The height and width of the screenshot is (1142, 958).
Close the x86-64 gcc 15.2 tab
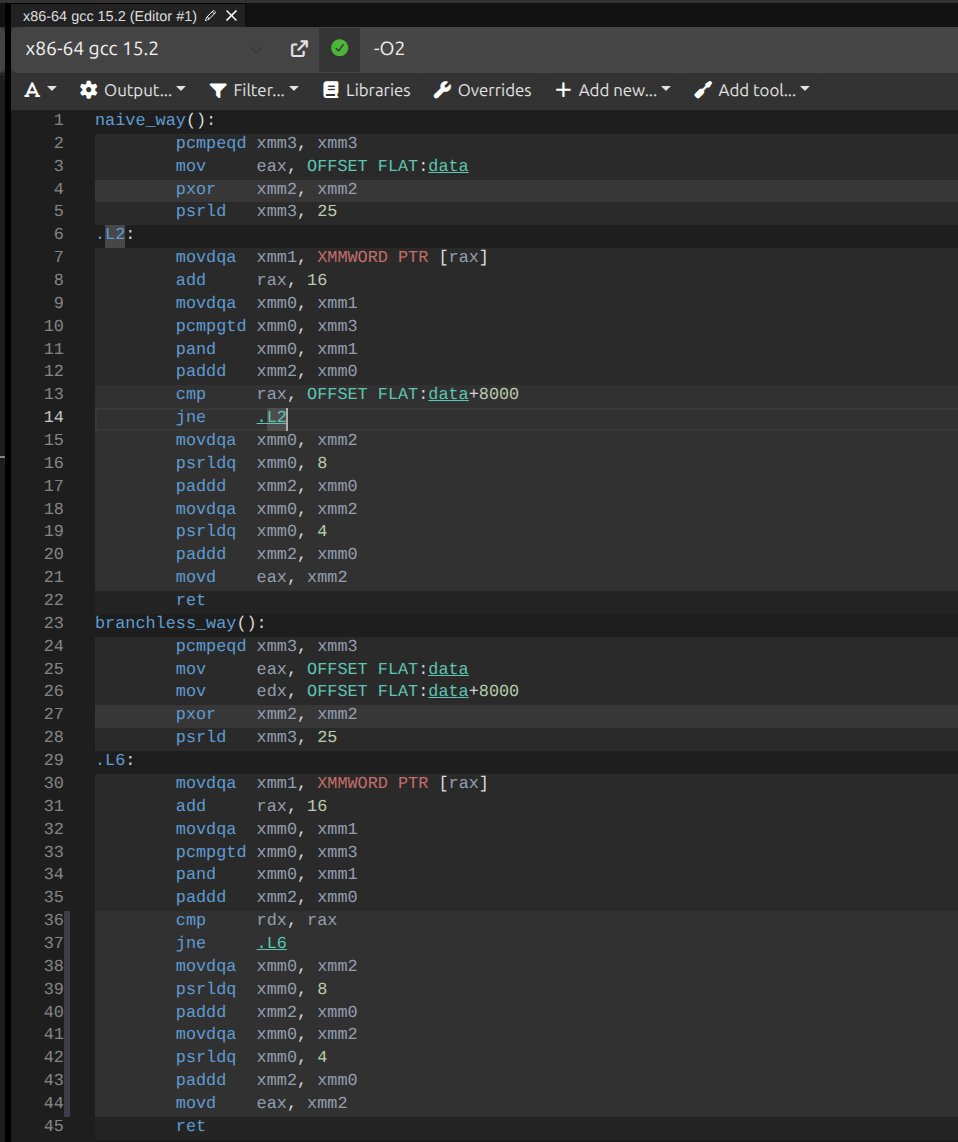tap(232, 16)
